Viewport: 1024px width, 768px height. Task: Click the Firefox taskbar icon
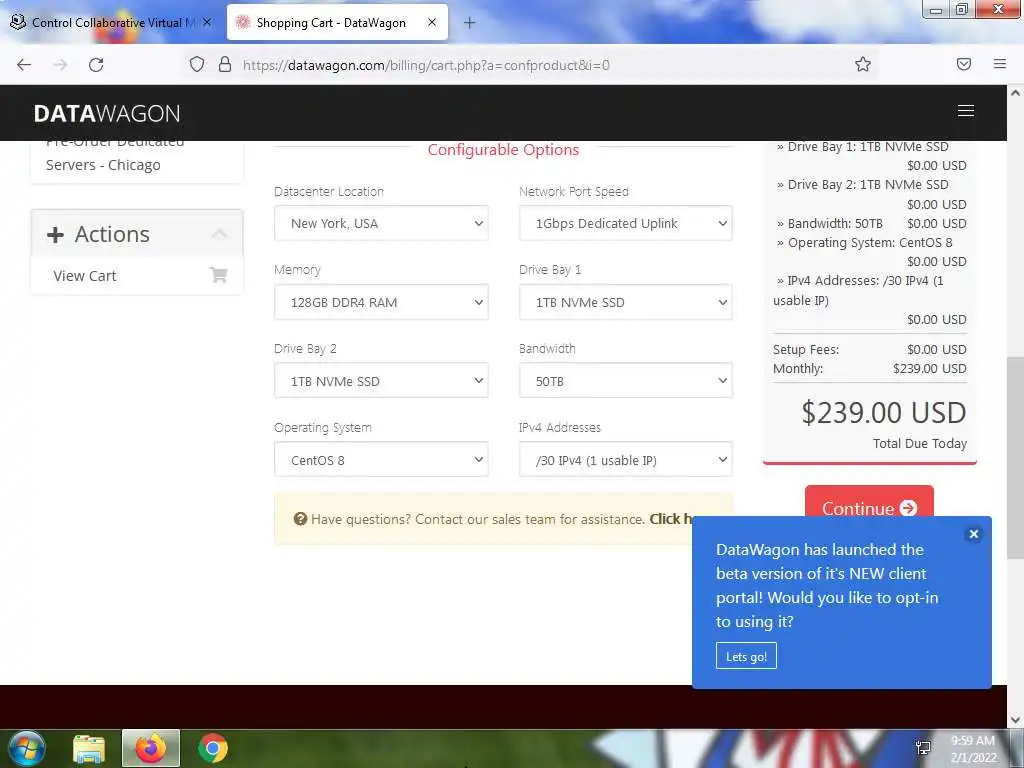(x=151, y=748)
